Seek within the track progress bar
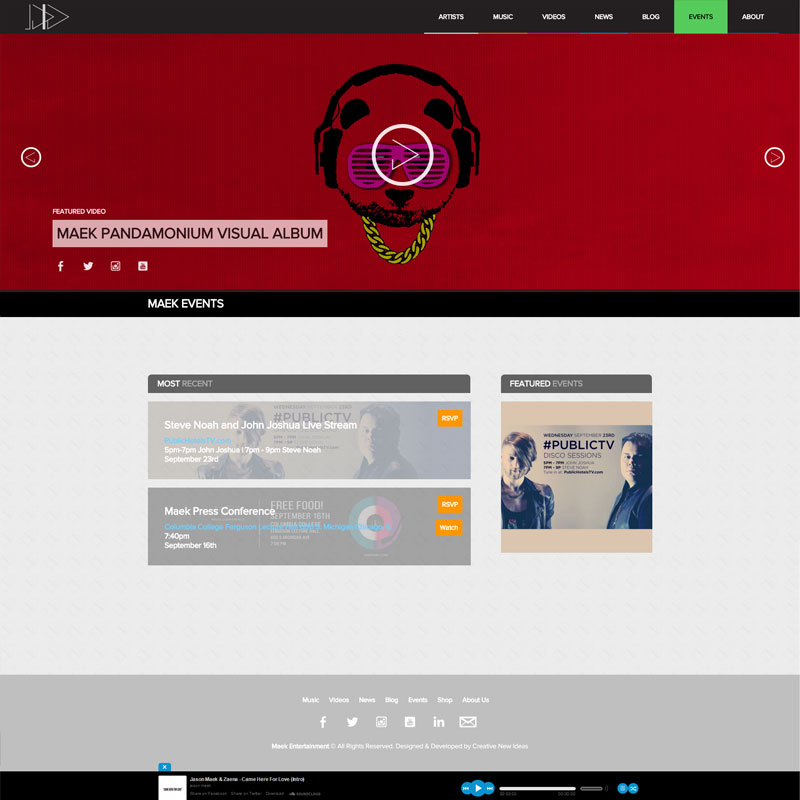Image resolution: width=800 pixels, height=800 pixels. point(537,788)
